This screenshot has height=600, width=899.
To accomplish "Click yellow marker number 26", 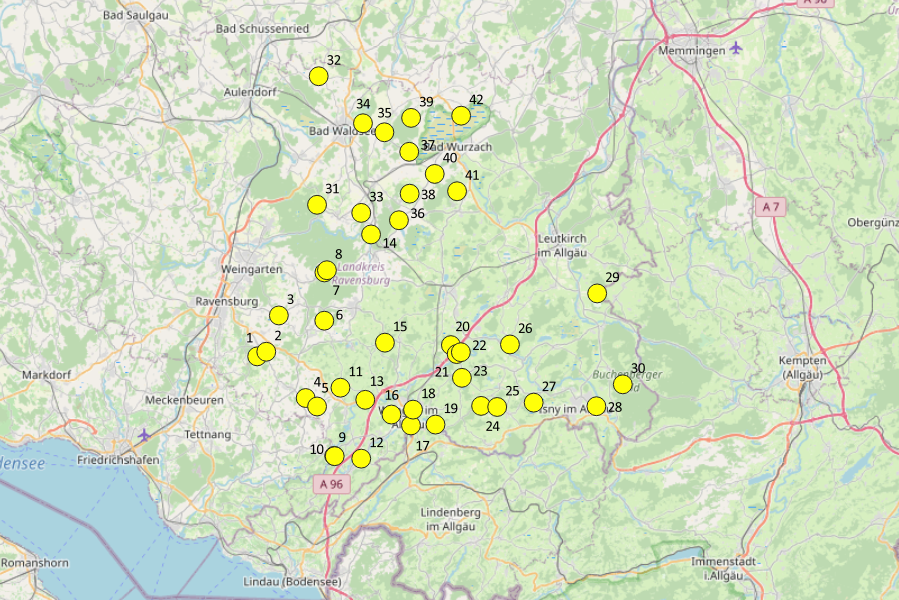I will coord(510,345).
